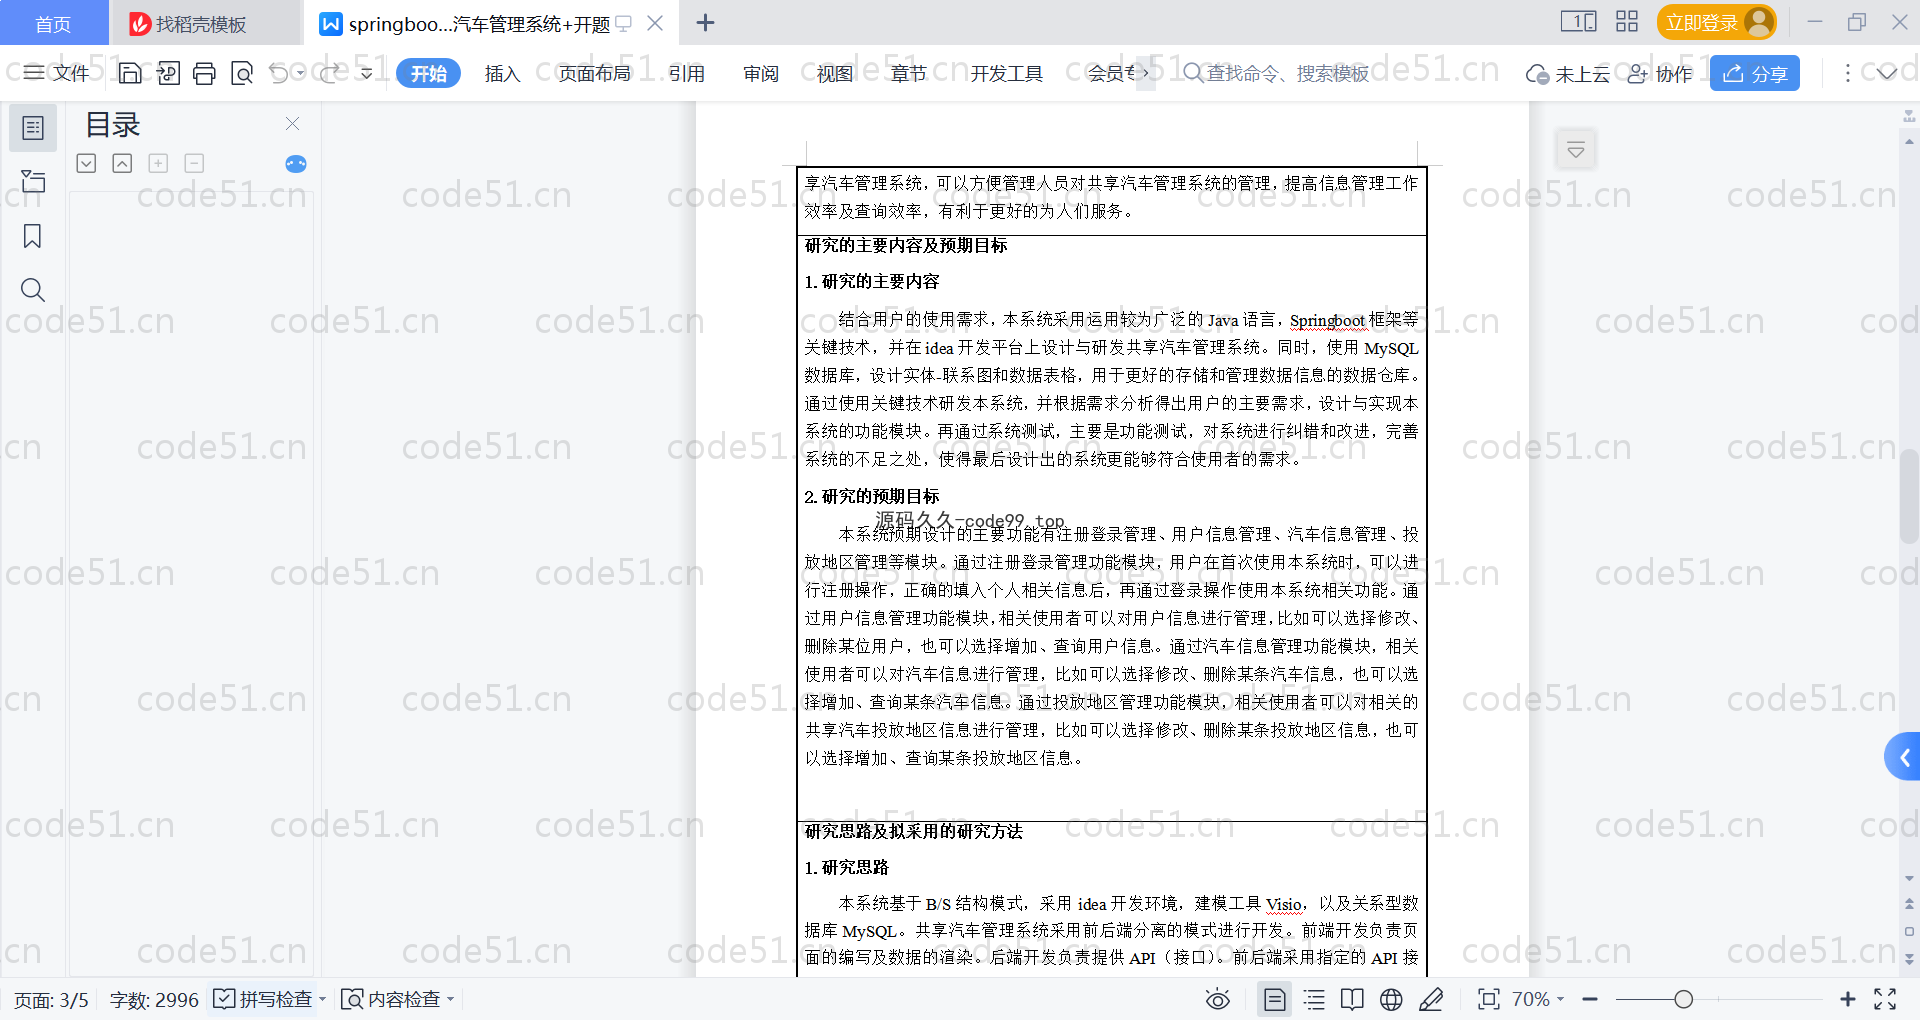
Task: Click the undo arrow icon
Action: (x=279, y=73)
